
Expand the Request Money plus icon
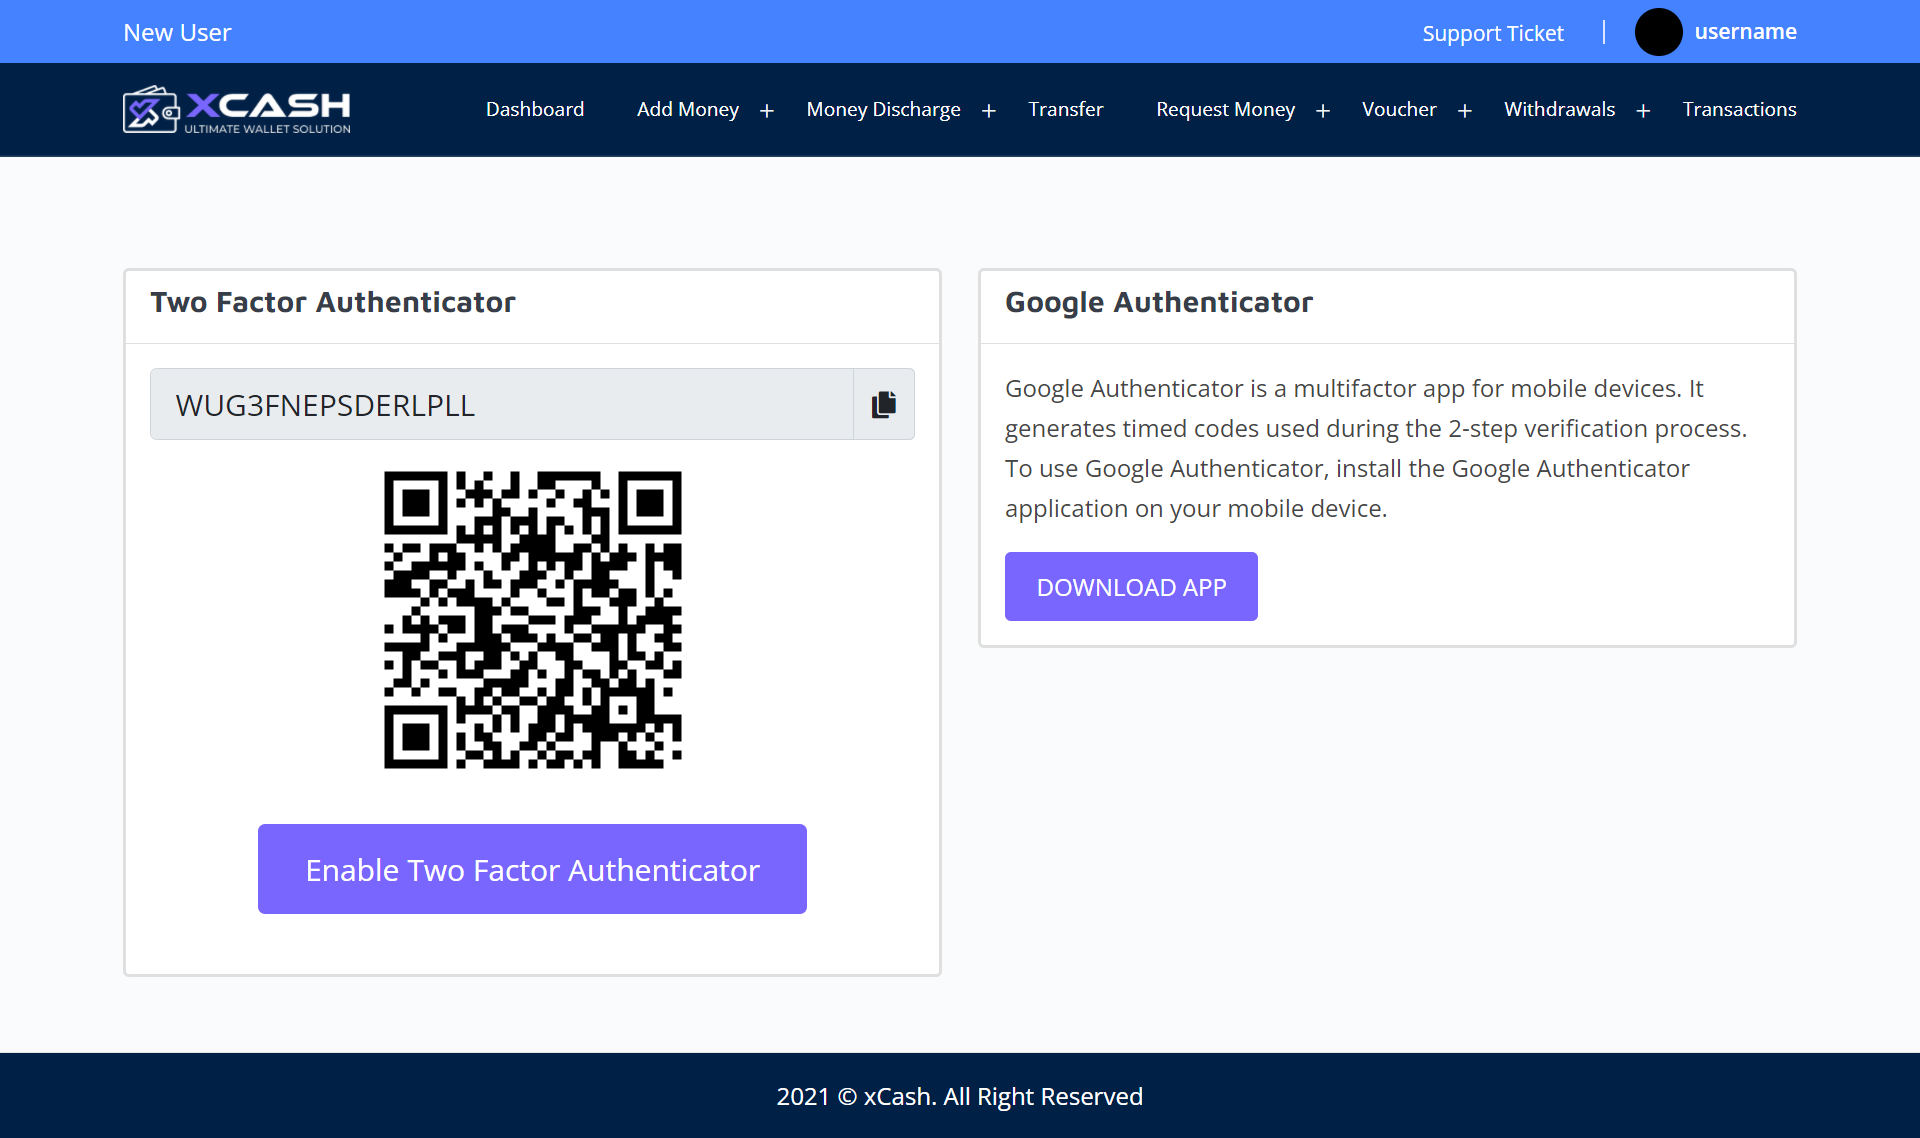pos(1323,111)
